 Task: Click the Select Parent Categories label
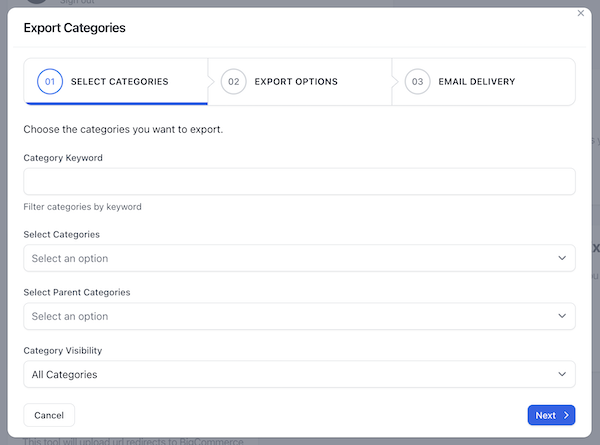coord(77,292)
